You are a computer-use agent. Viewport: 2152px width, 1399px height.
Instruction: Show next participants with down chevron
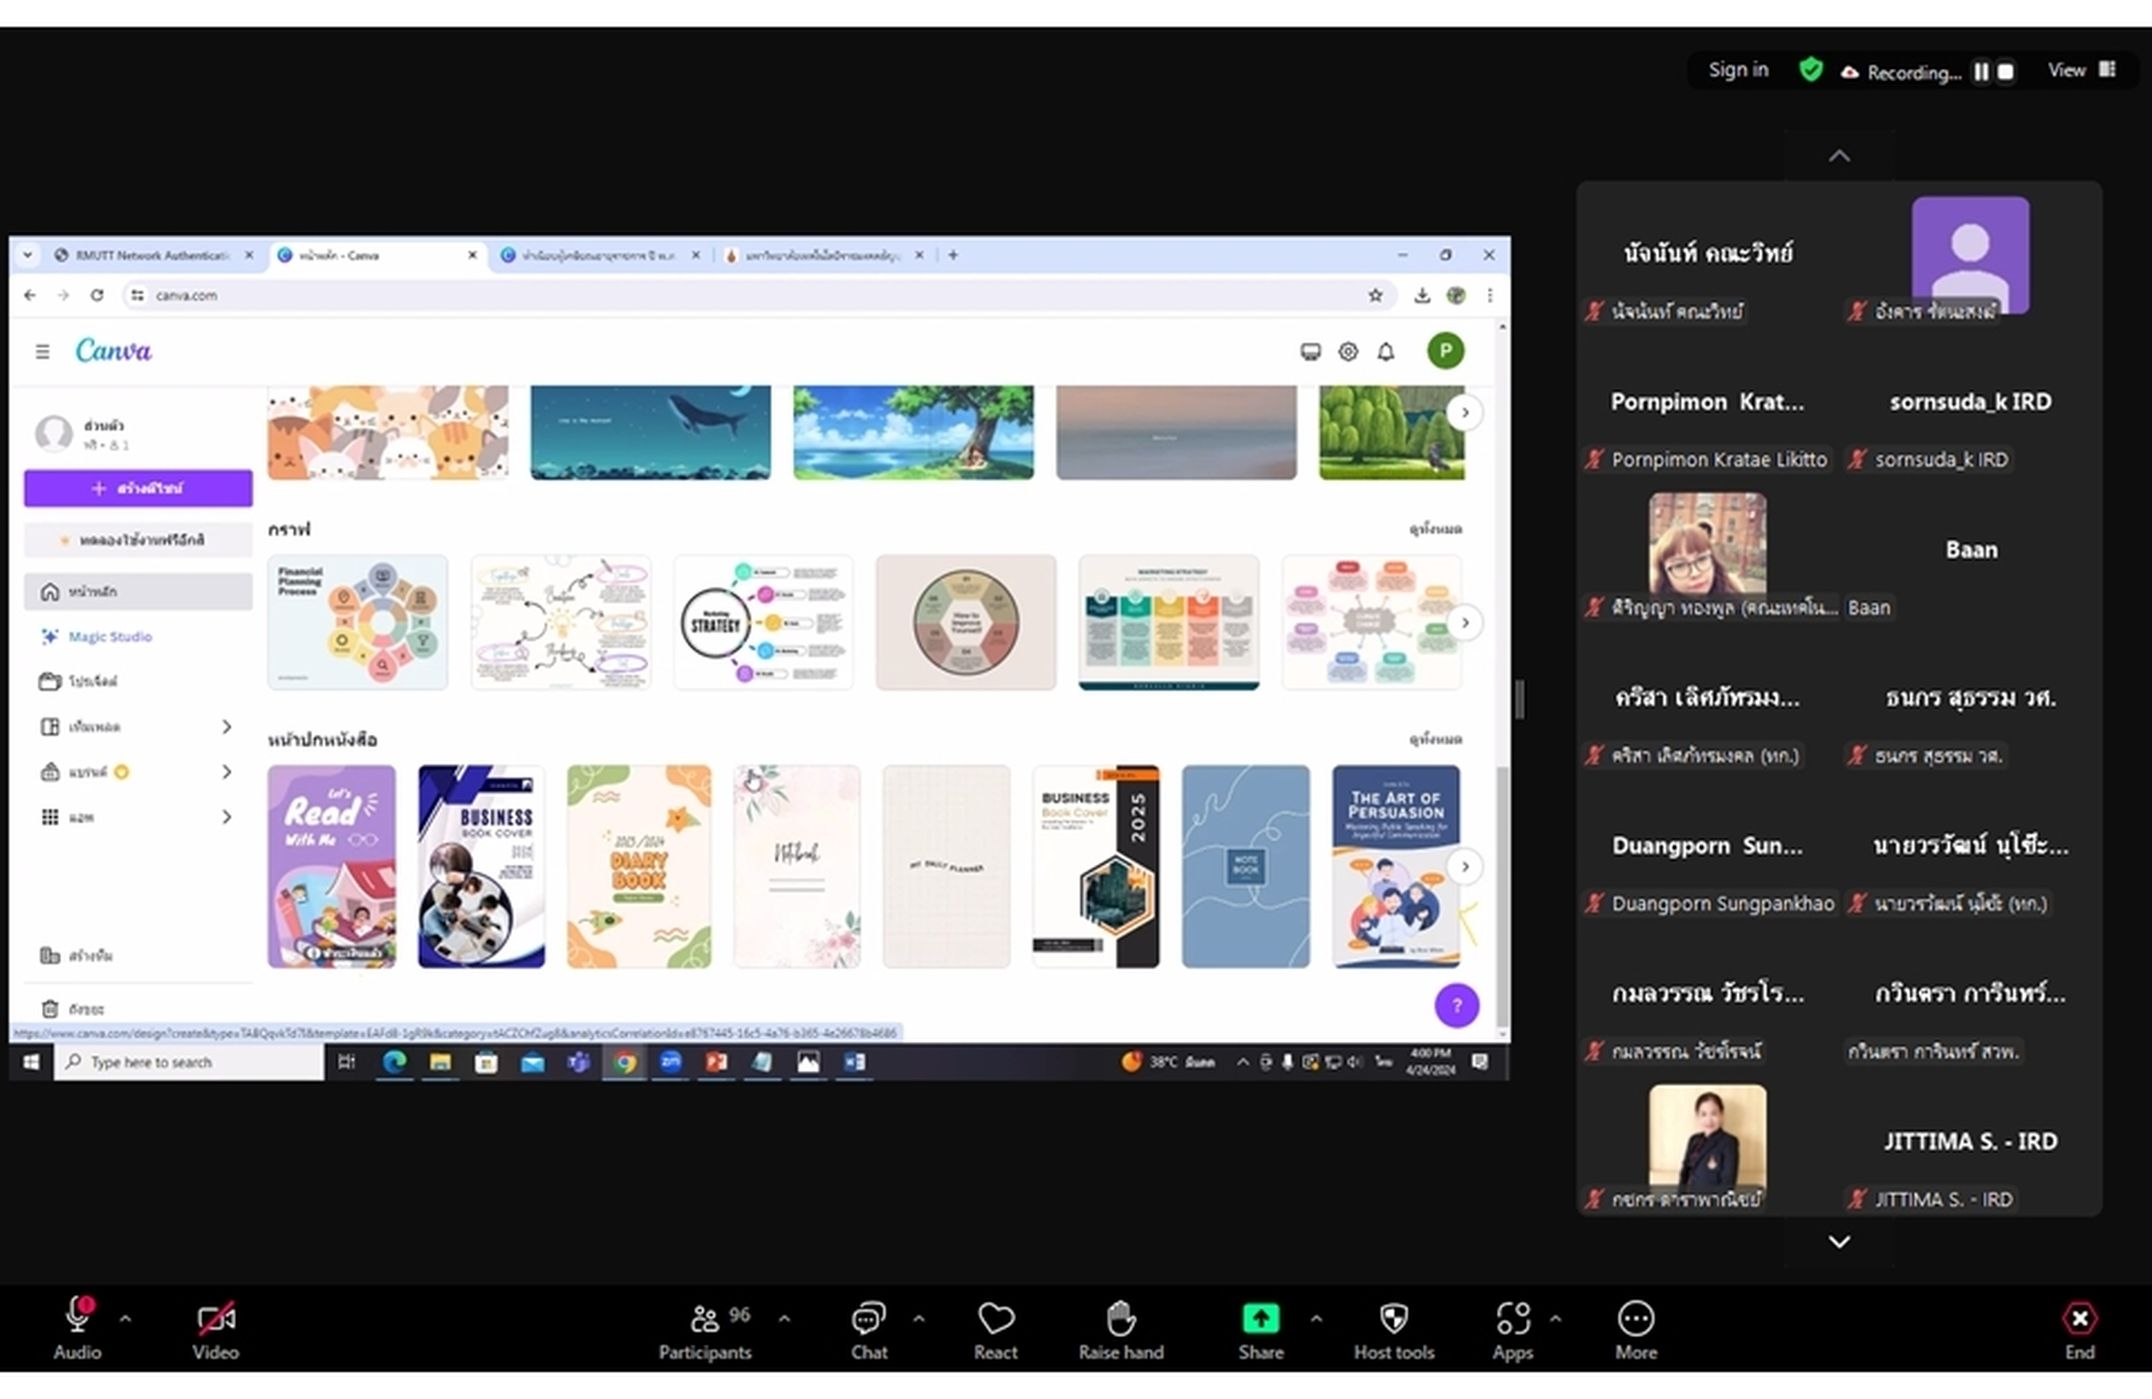[x=1839, y=1242]
